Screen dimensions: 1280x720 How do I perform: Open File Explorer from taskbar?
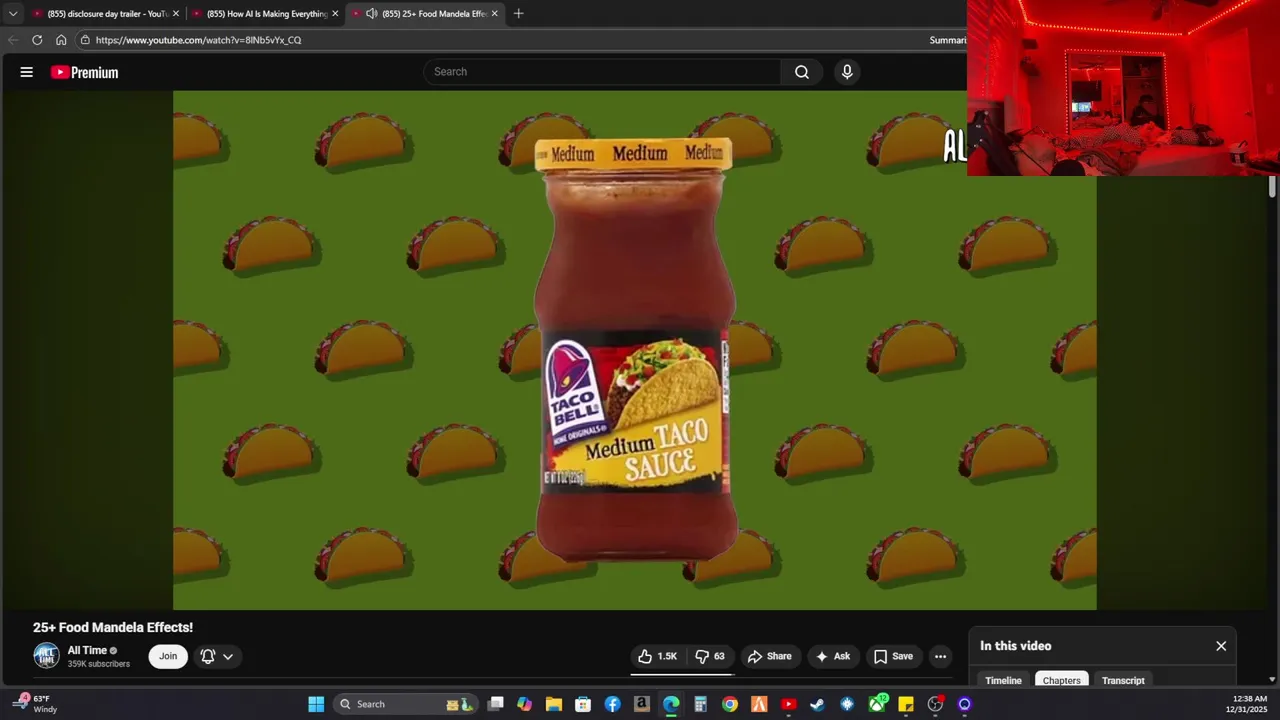point(554,704)
